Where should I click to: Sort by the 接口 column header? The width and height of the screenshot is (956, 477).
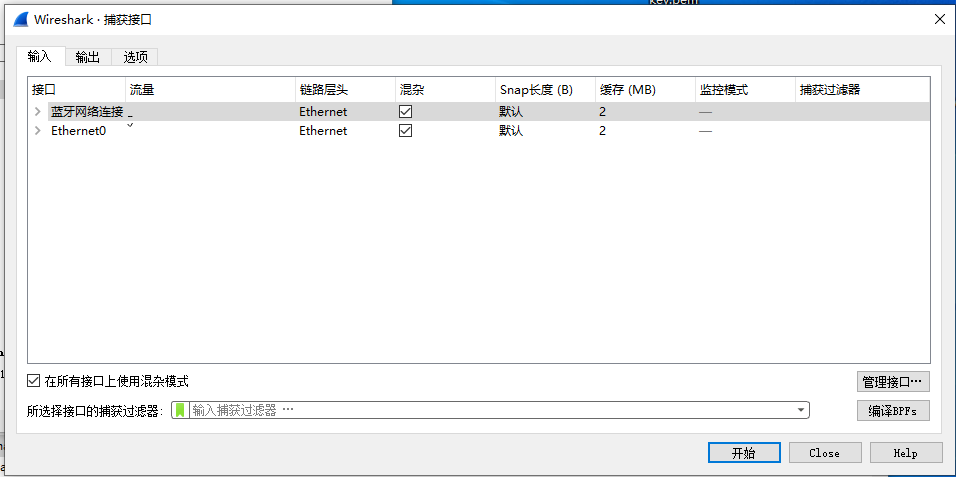(x=77, y=90)
